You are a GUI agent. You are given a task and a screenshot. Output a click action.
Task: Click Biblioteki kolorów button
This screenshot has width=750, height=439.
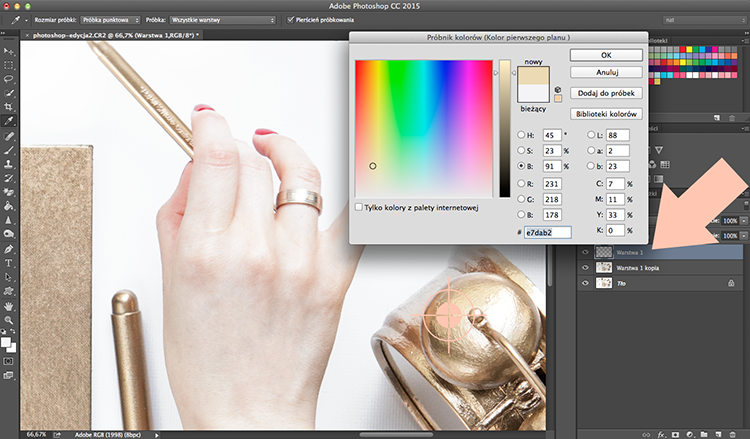[x=606, y=114]
